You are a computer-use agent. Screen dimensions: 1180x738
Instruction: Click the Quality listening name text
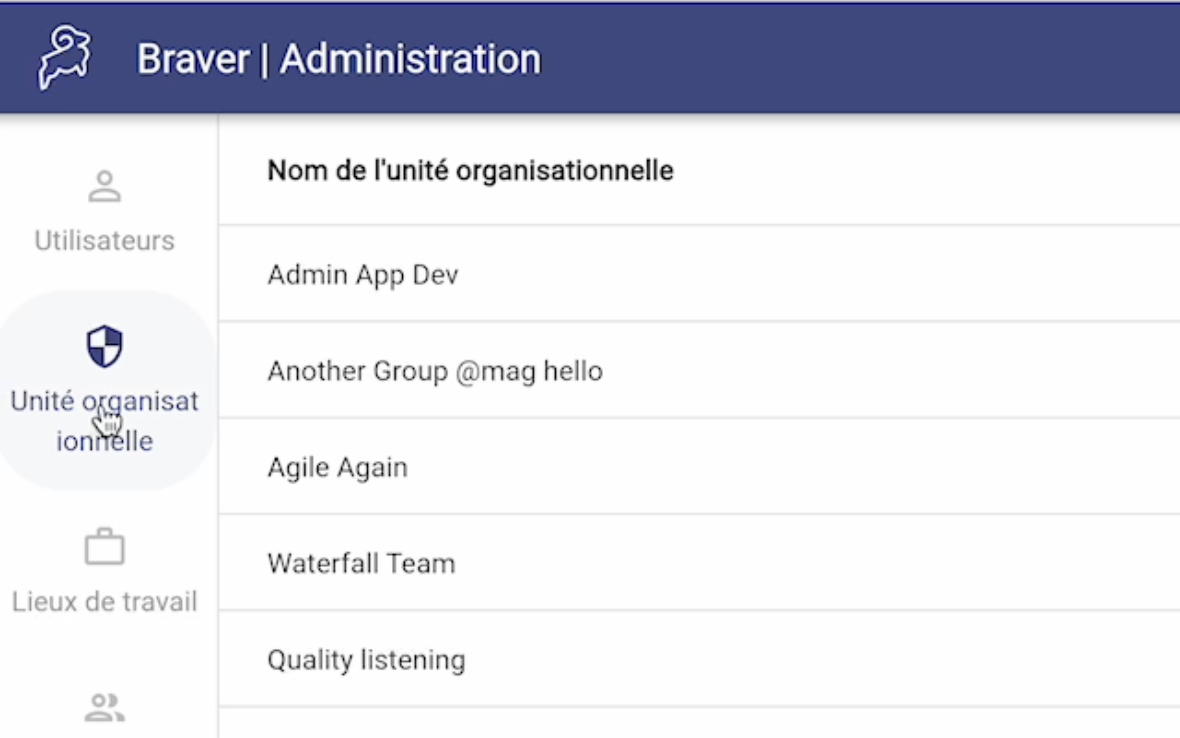(366, 661)
